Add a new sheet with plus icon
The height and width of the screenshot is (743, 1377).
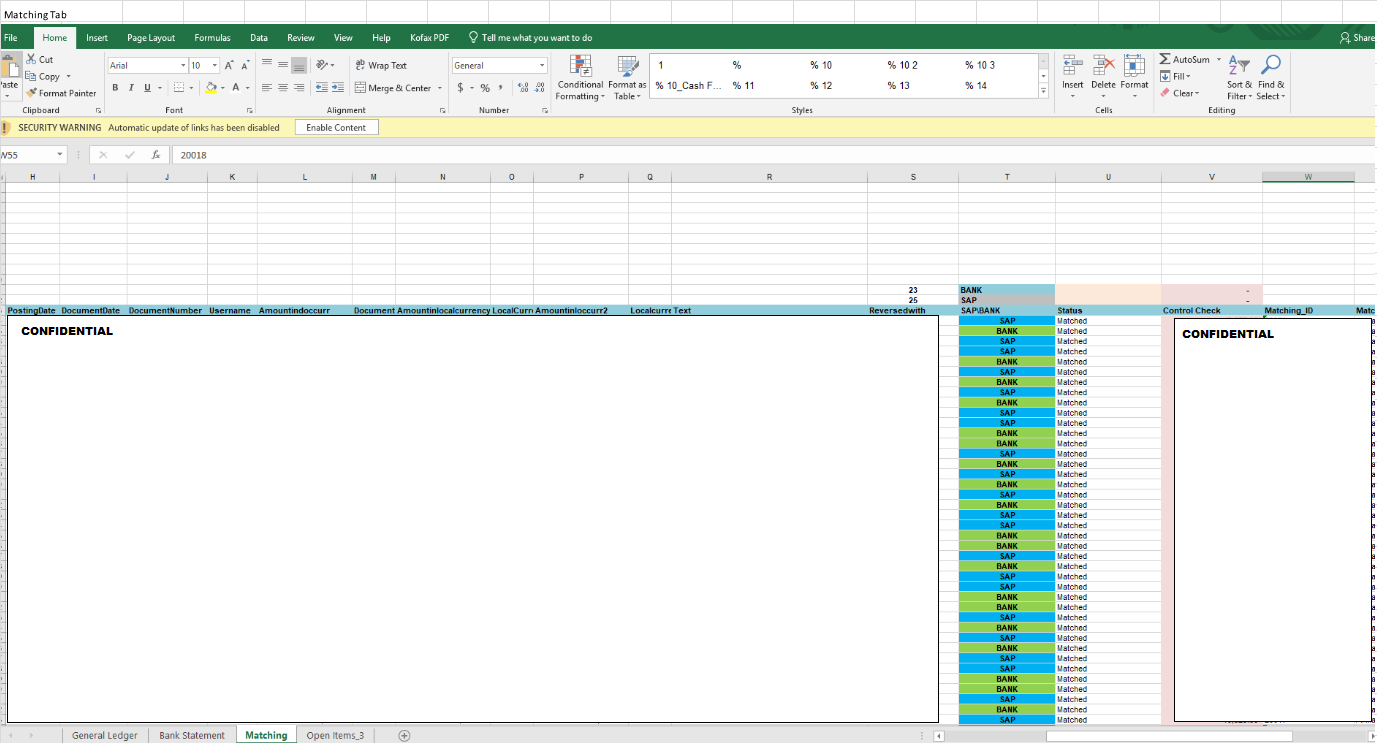pos(404,735)
